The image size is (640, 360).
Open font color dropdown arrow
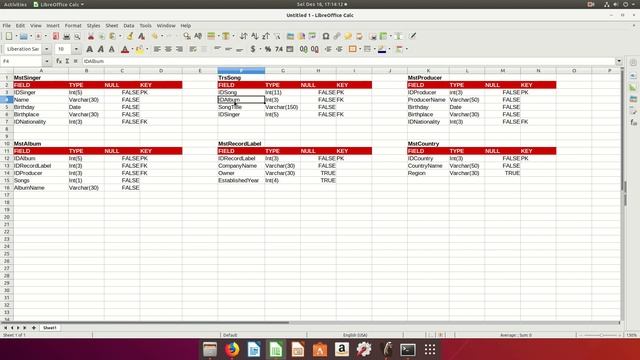point(132,49)
